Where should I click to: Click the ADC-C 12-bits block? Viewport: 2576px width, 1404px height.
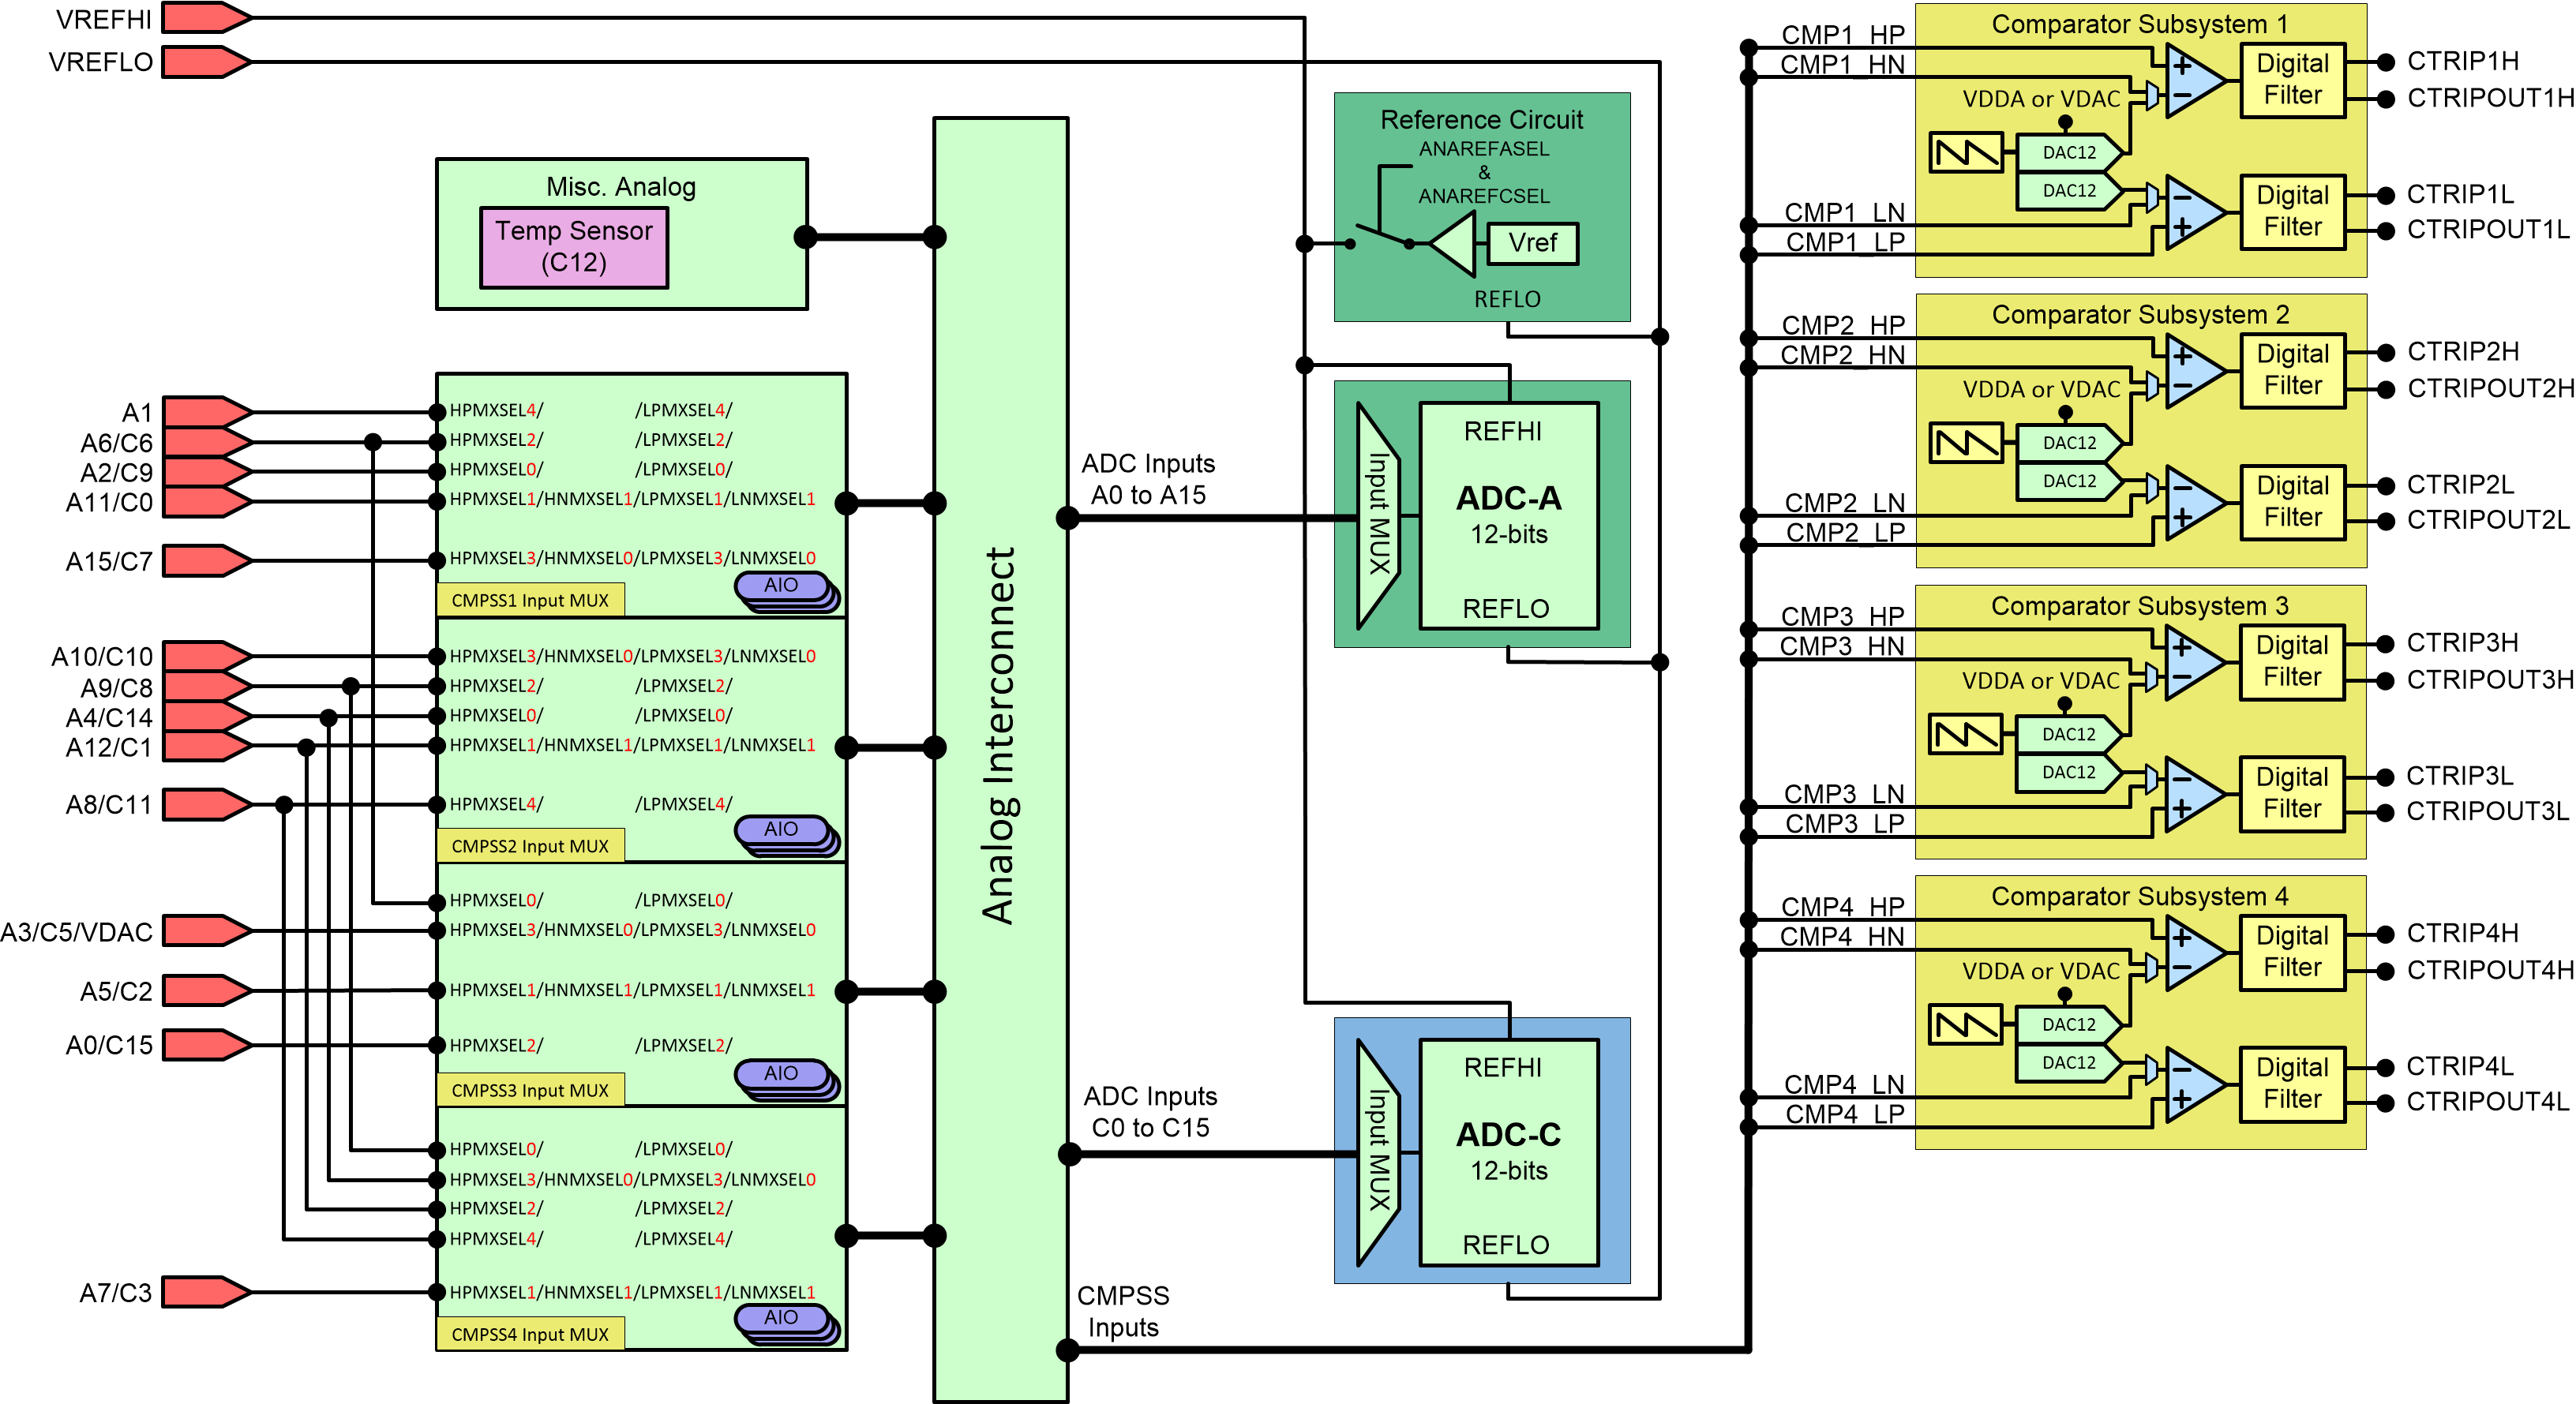[x=1509, y=1153]
